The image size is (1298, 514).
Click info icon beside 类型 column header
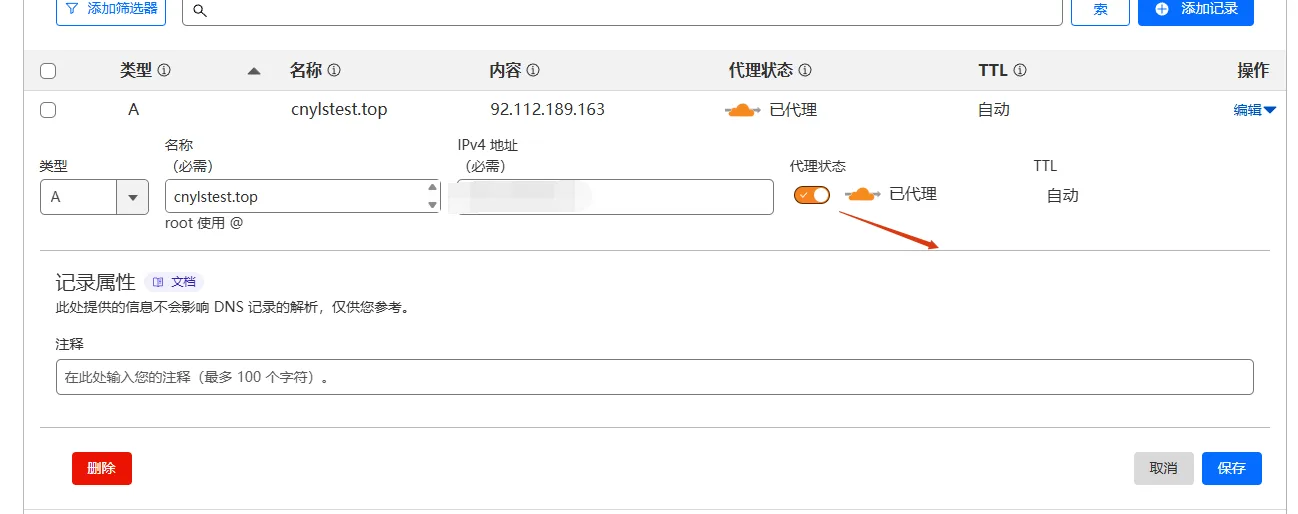tap(164, 71)
